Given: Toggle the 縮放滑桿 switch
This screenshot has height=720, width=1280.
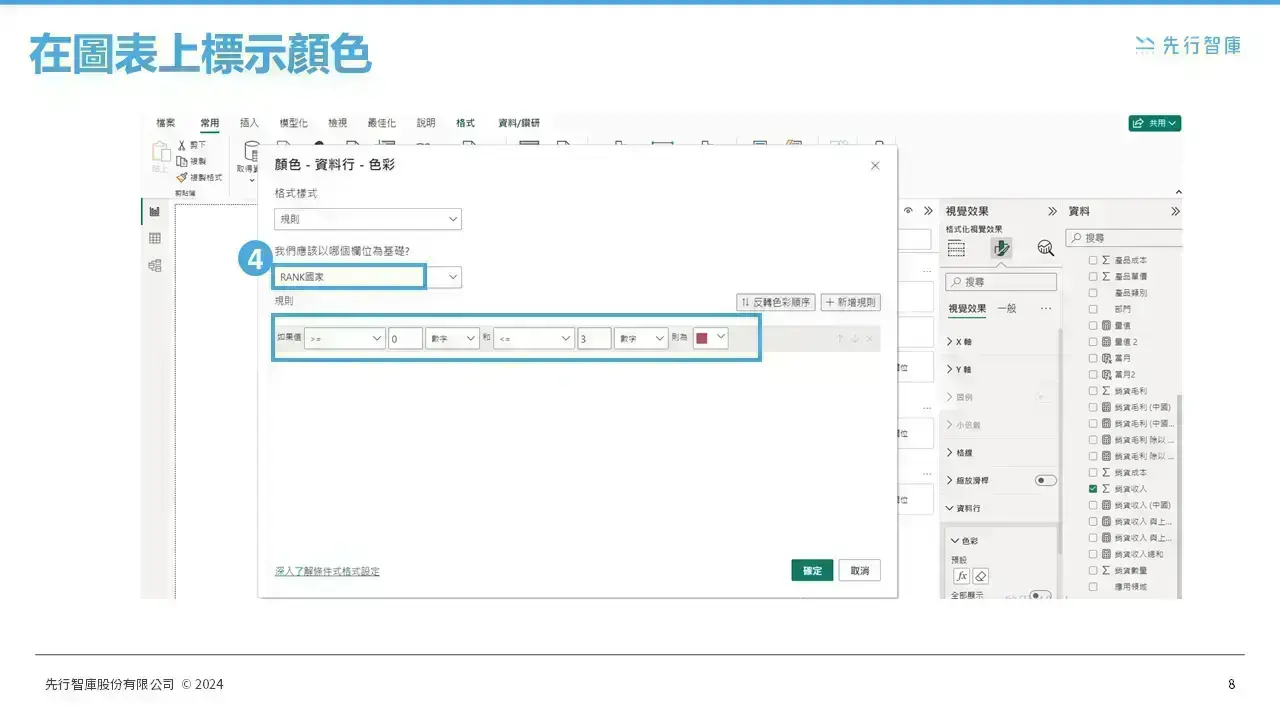Looking at the screenshot, I should point(1045,480).
